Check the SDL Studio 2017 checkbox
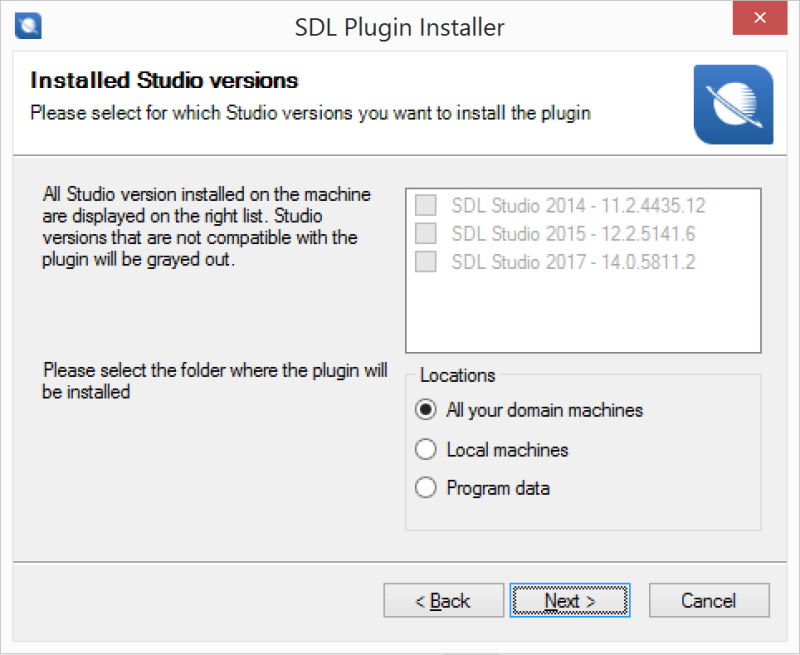 (x=426, y=262)
